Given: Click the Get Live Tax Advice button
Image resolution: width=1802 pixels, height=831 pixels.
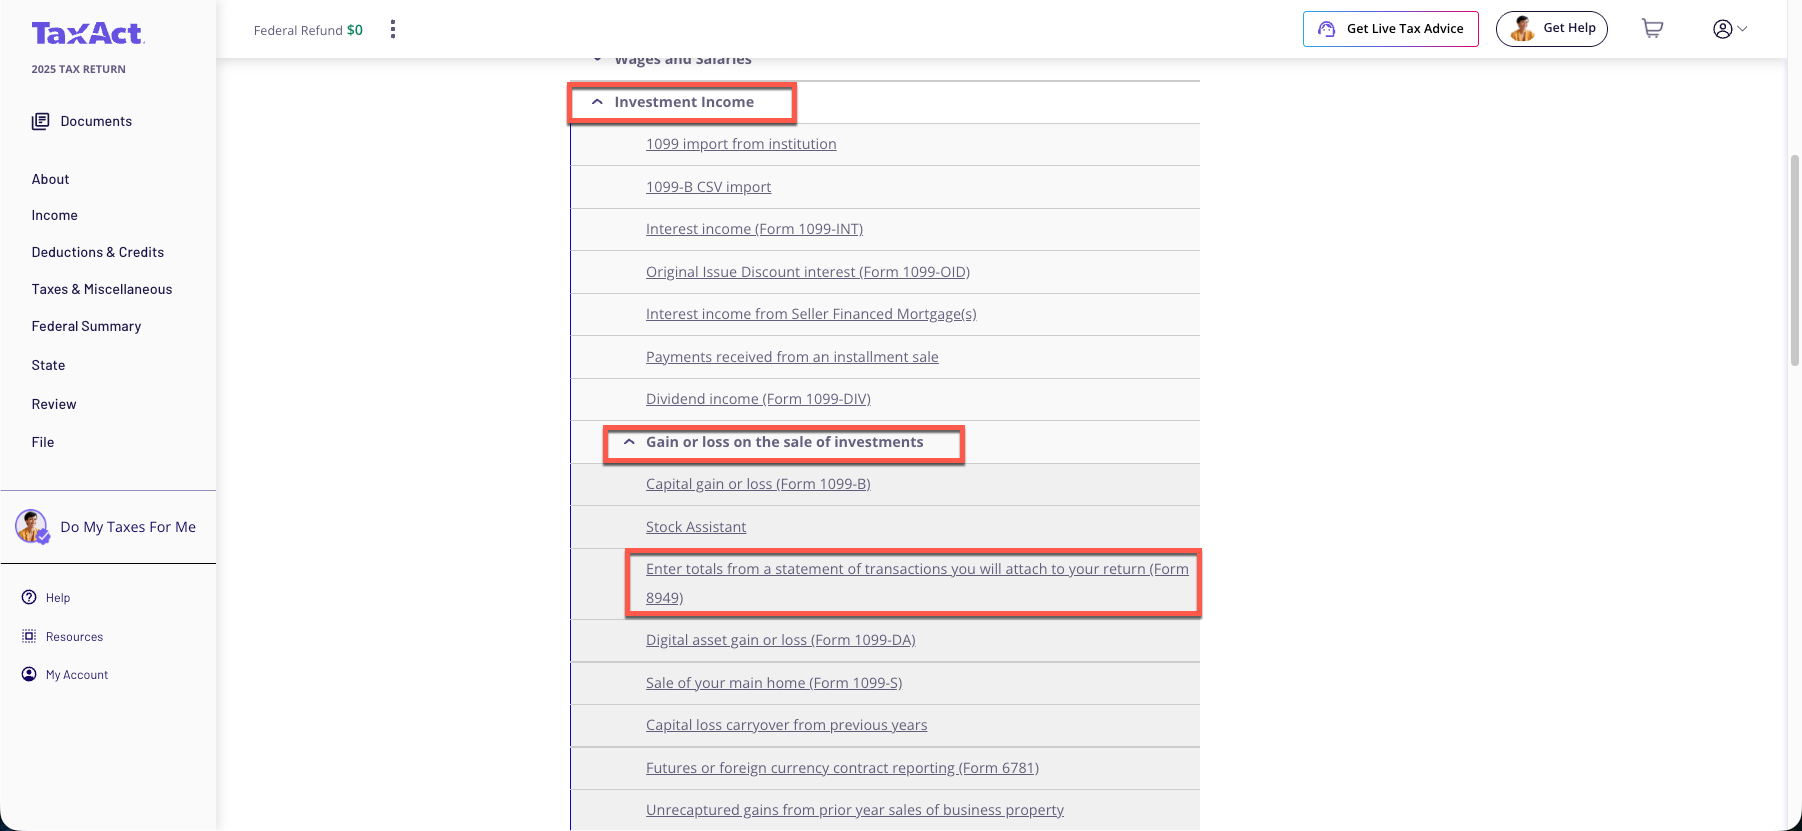Looking at the screenshot, I should pyautogui.click(x=1390, y=29).
